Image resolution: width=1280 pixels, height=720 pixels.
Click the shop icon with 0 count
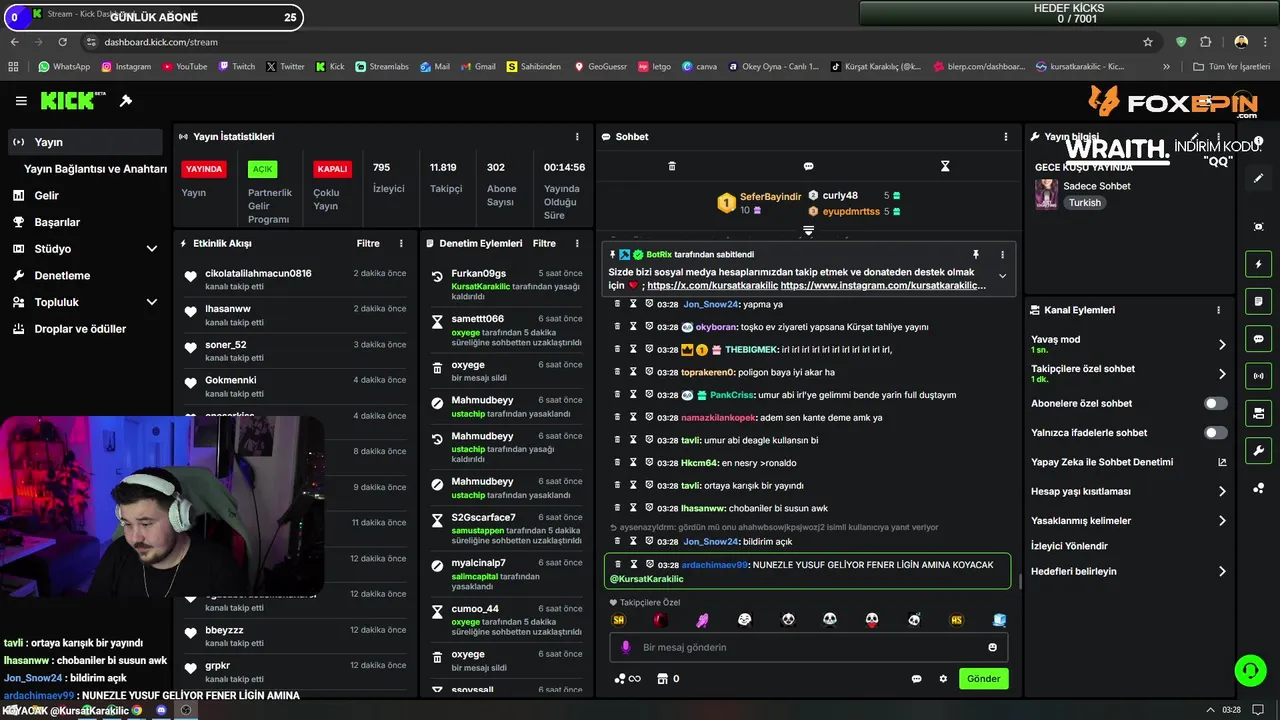[667, 679]
